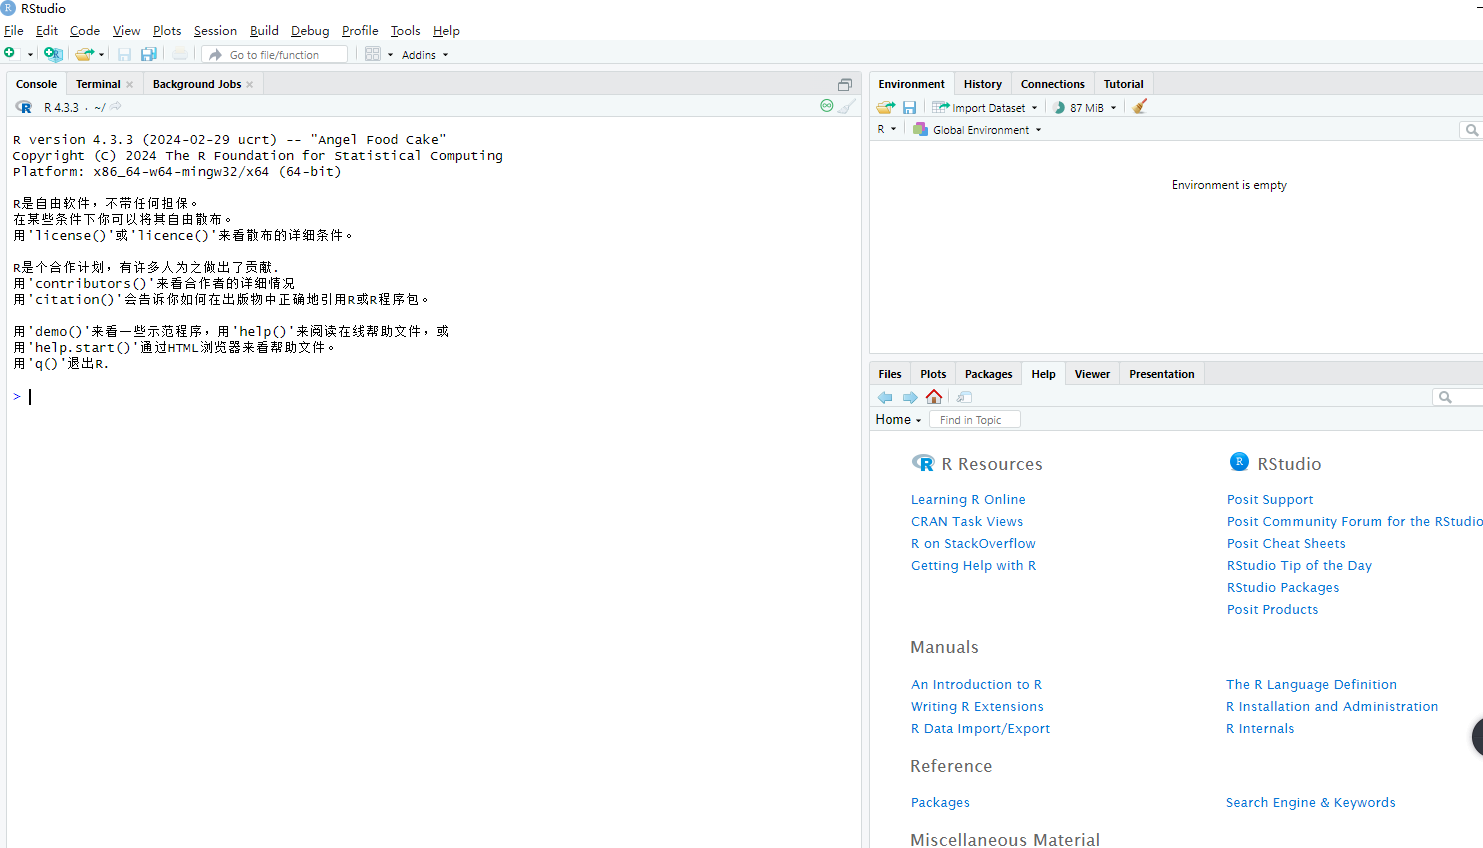Image resolution: width=1483 pixels, height=848 pixels.
Task: Click the Save all documents icon
Action: [149, 54]
